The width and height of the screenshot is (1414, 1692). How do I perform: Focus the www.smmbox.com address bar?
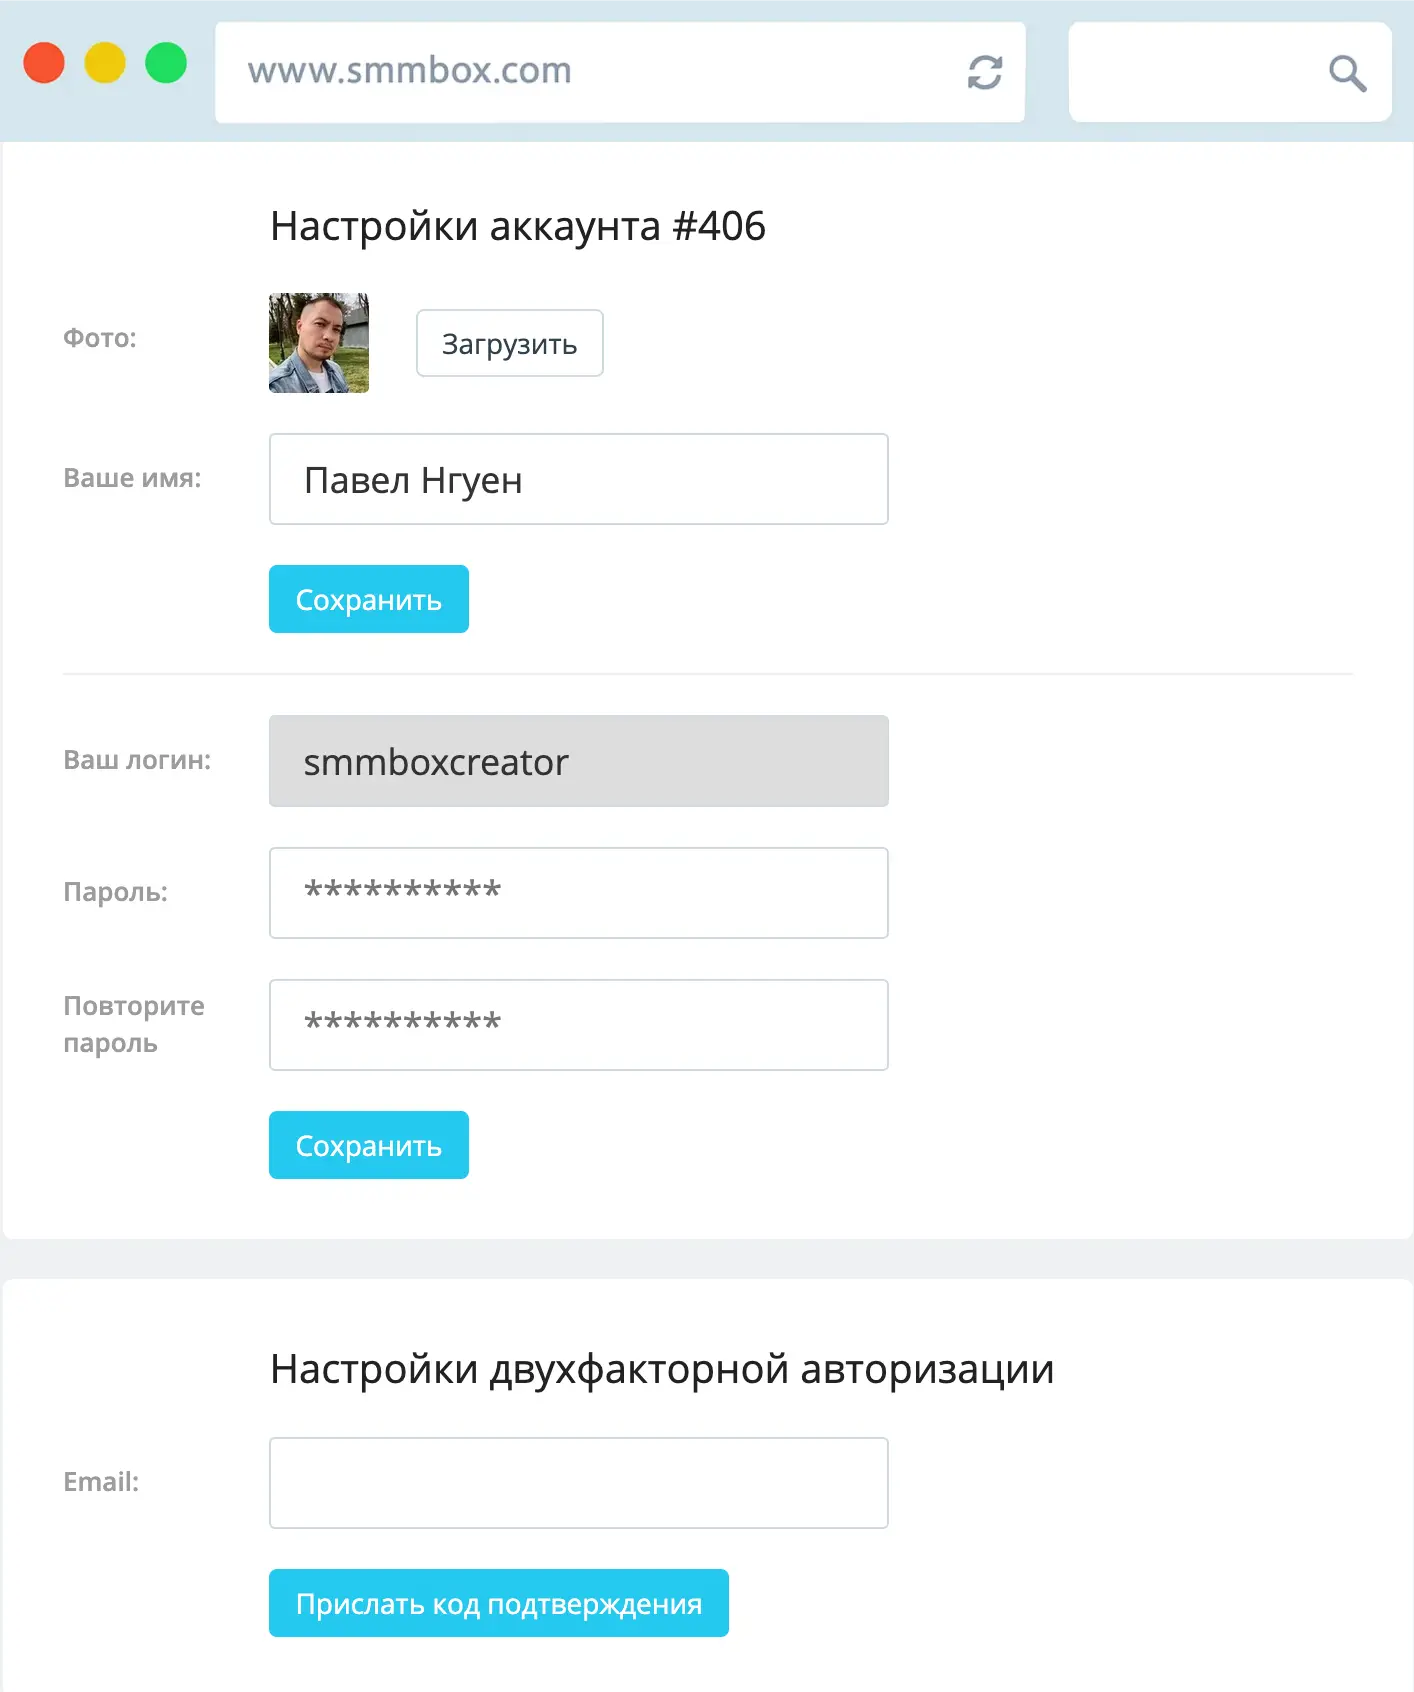[620, 72]
